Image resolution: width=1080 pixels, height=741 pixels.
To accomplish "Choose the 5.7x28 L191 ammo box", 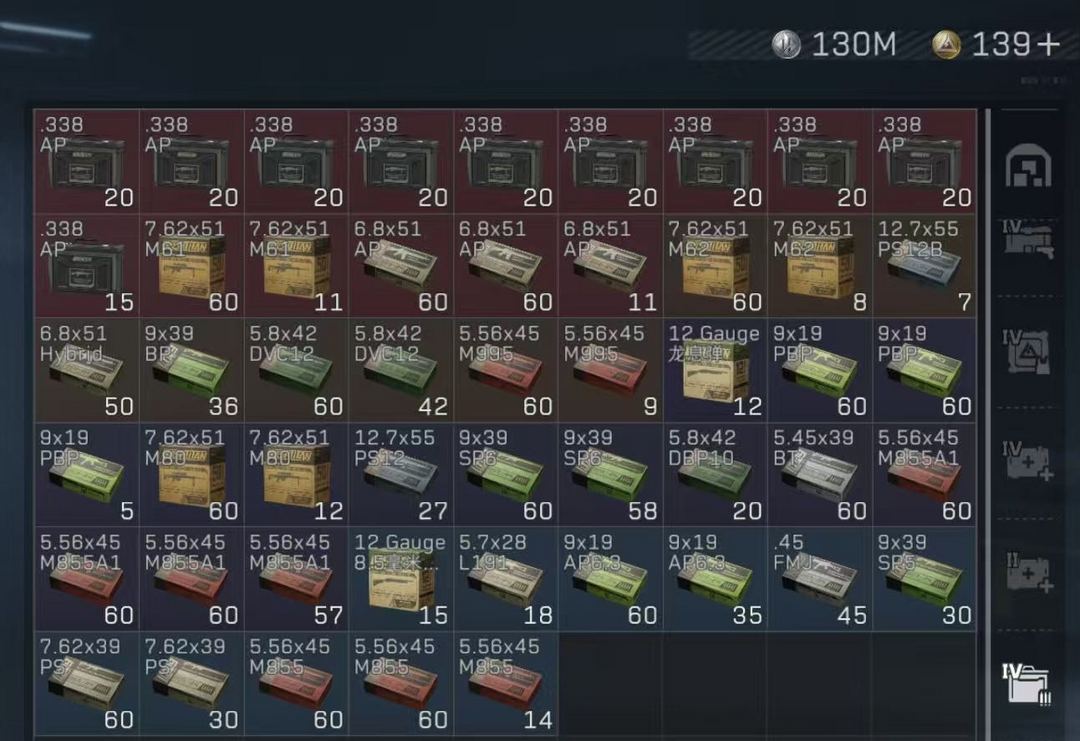I will tap(505, 579).
